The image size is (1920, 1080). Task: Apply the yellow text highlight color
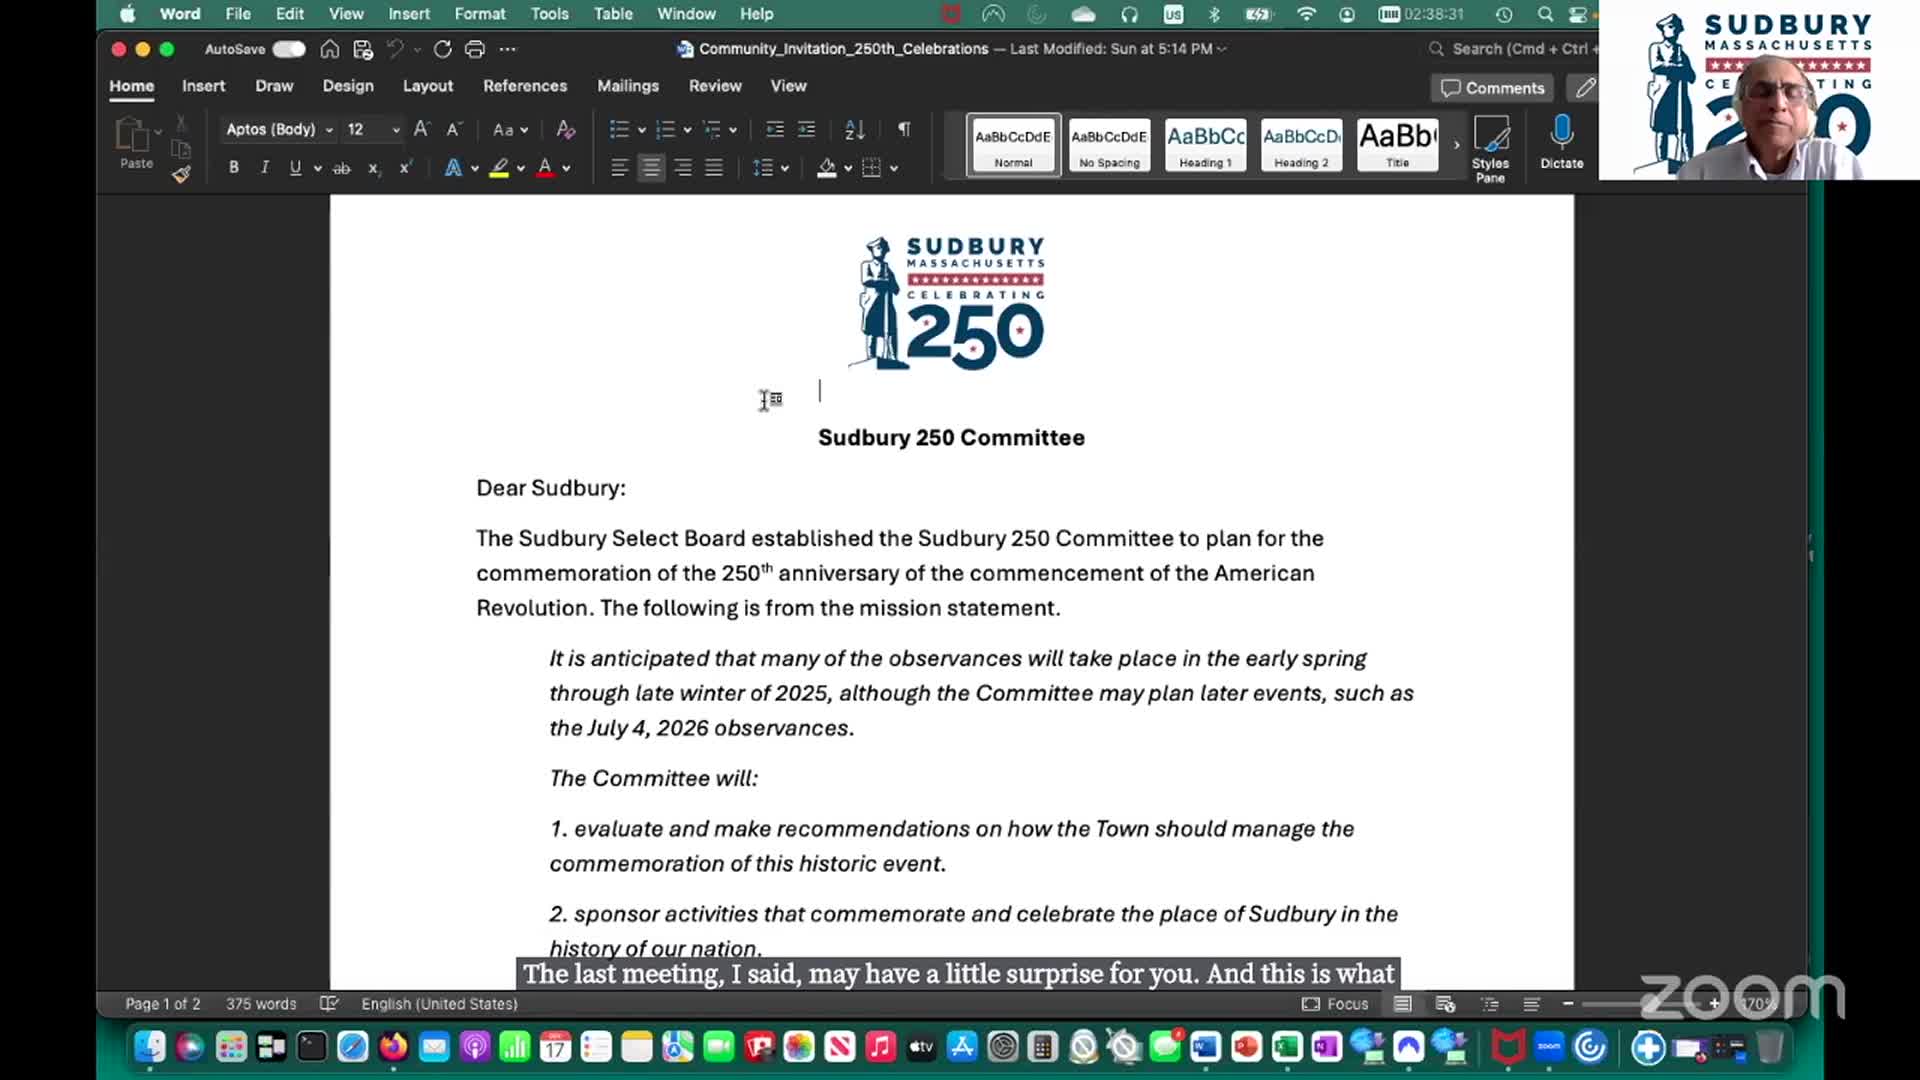pyautogui.click(x=499, y=168)
